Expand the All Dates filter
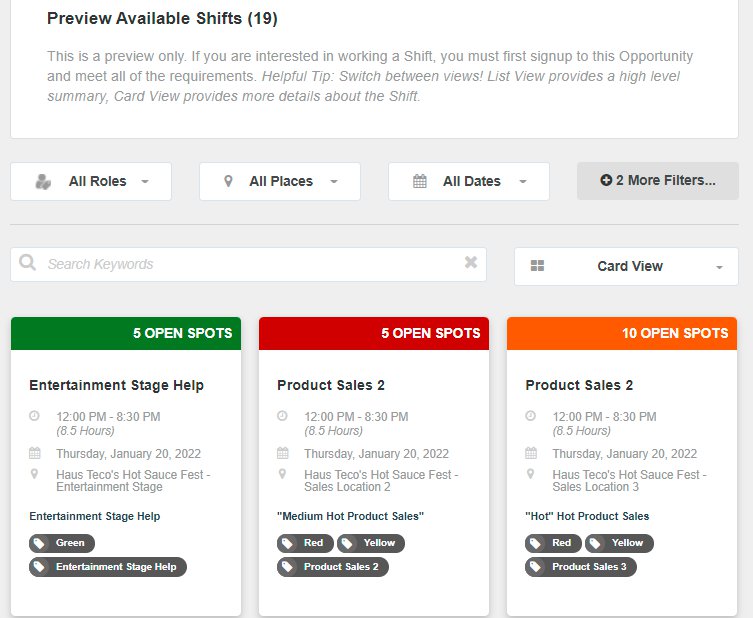The height and width of the screenshot is (618, 753). click(469, 182)
